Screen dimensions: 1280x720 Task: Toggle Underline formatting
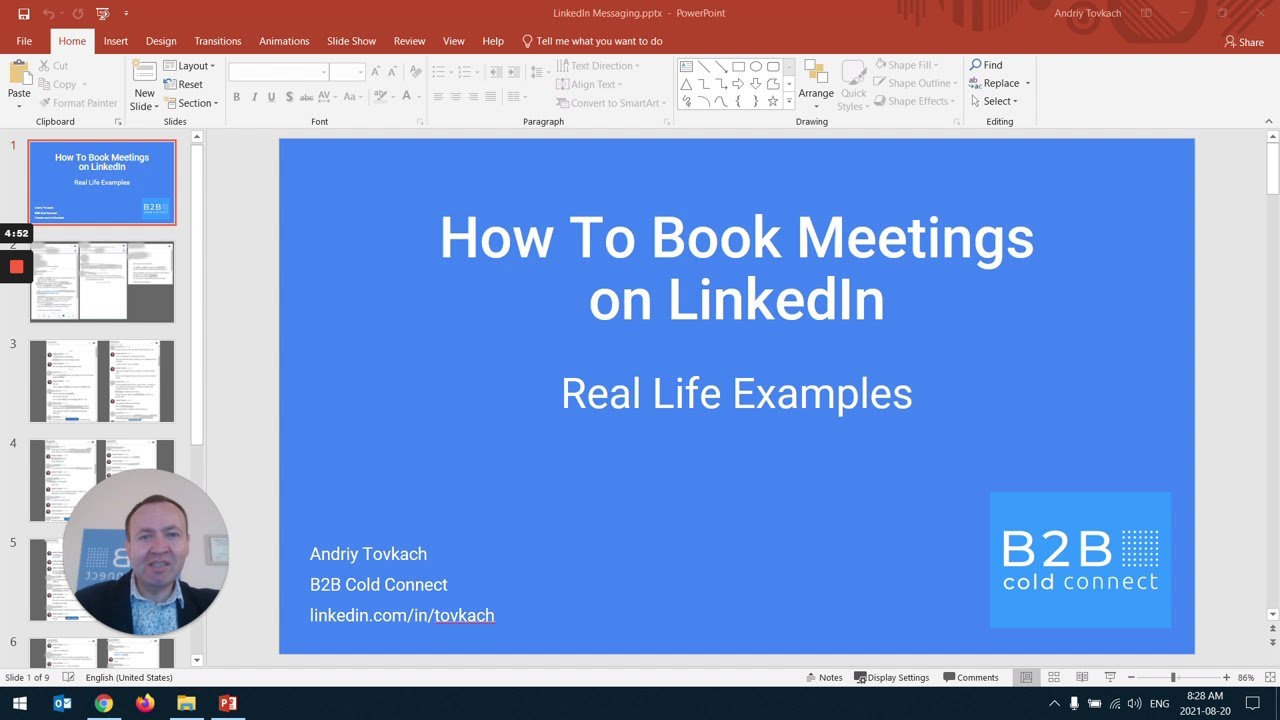pos(271,97)
